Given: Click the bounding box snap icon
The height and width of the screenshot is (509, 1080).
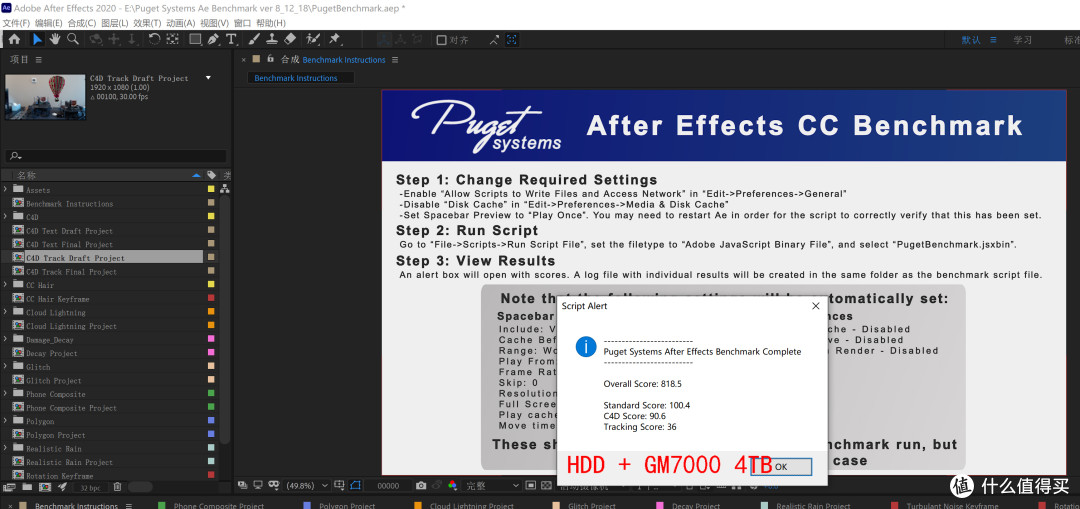Looking at the screenshot, I should [x=512, y=39].
